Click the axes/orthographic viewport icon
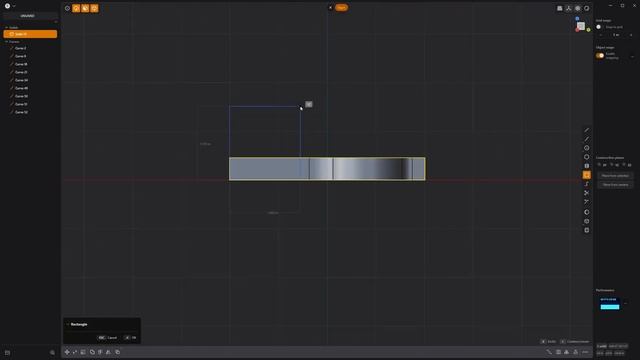640x360 pixels. point(569,8)
